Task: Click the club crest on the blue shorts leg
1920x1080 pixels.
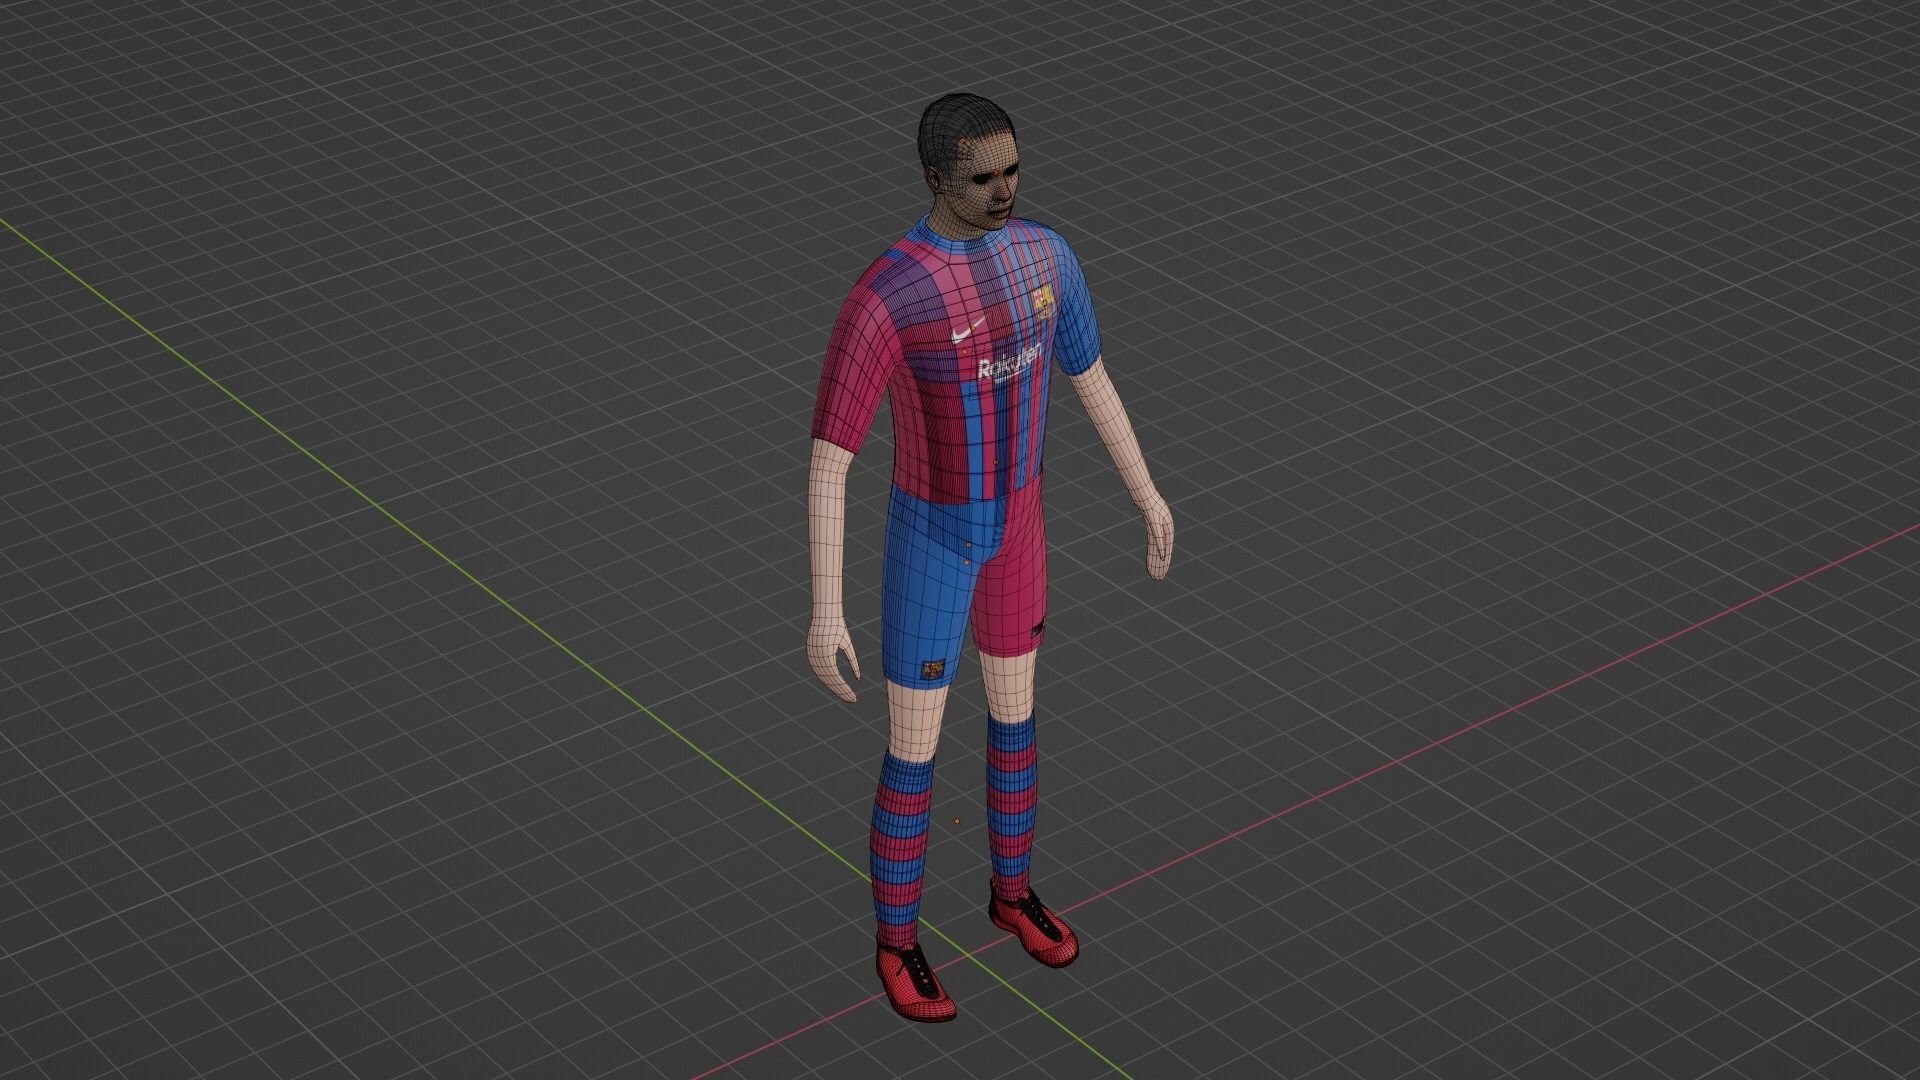Action: click(x=932, y=670)
